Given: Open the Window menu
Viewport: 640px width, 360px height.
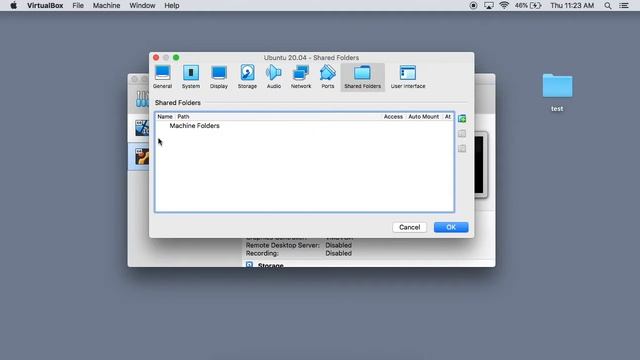Looking at the screenshot, I should tap(142, 6).
